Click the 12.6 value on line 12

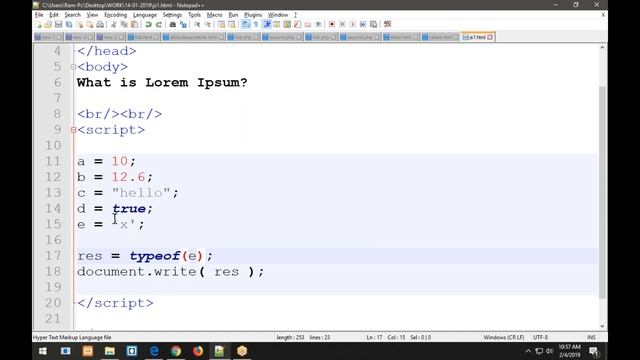pos(128,177)
